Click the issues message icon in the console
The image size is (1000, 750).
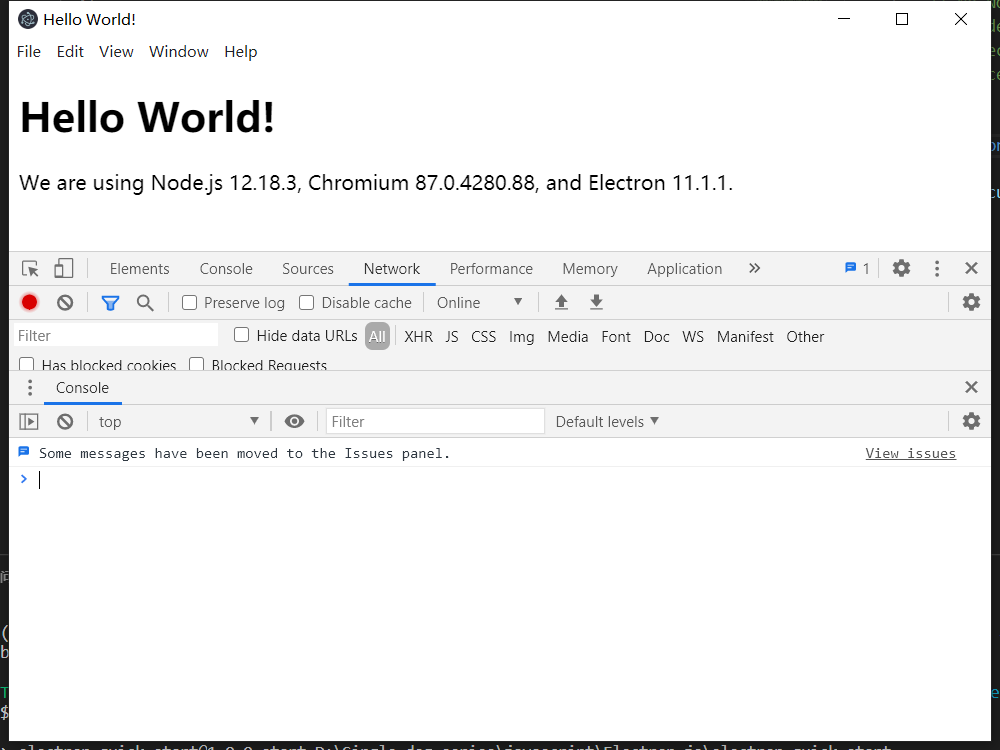pos(24,452)
